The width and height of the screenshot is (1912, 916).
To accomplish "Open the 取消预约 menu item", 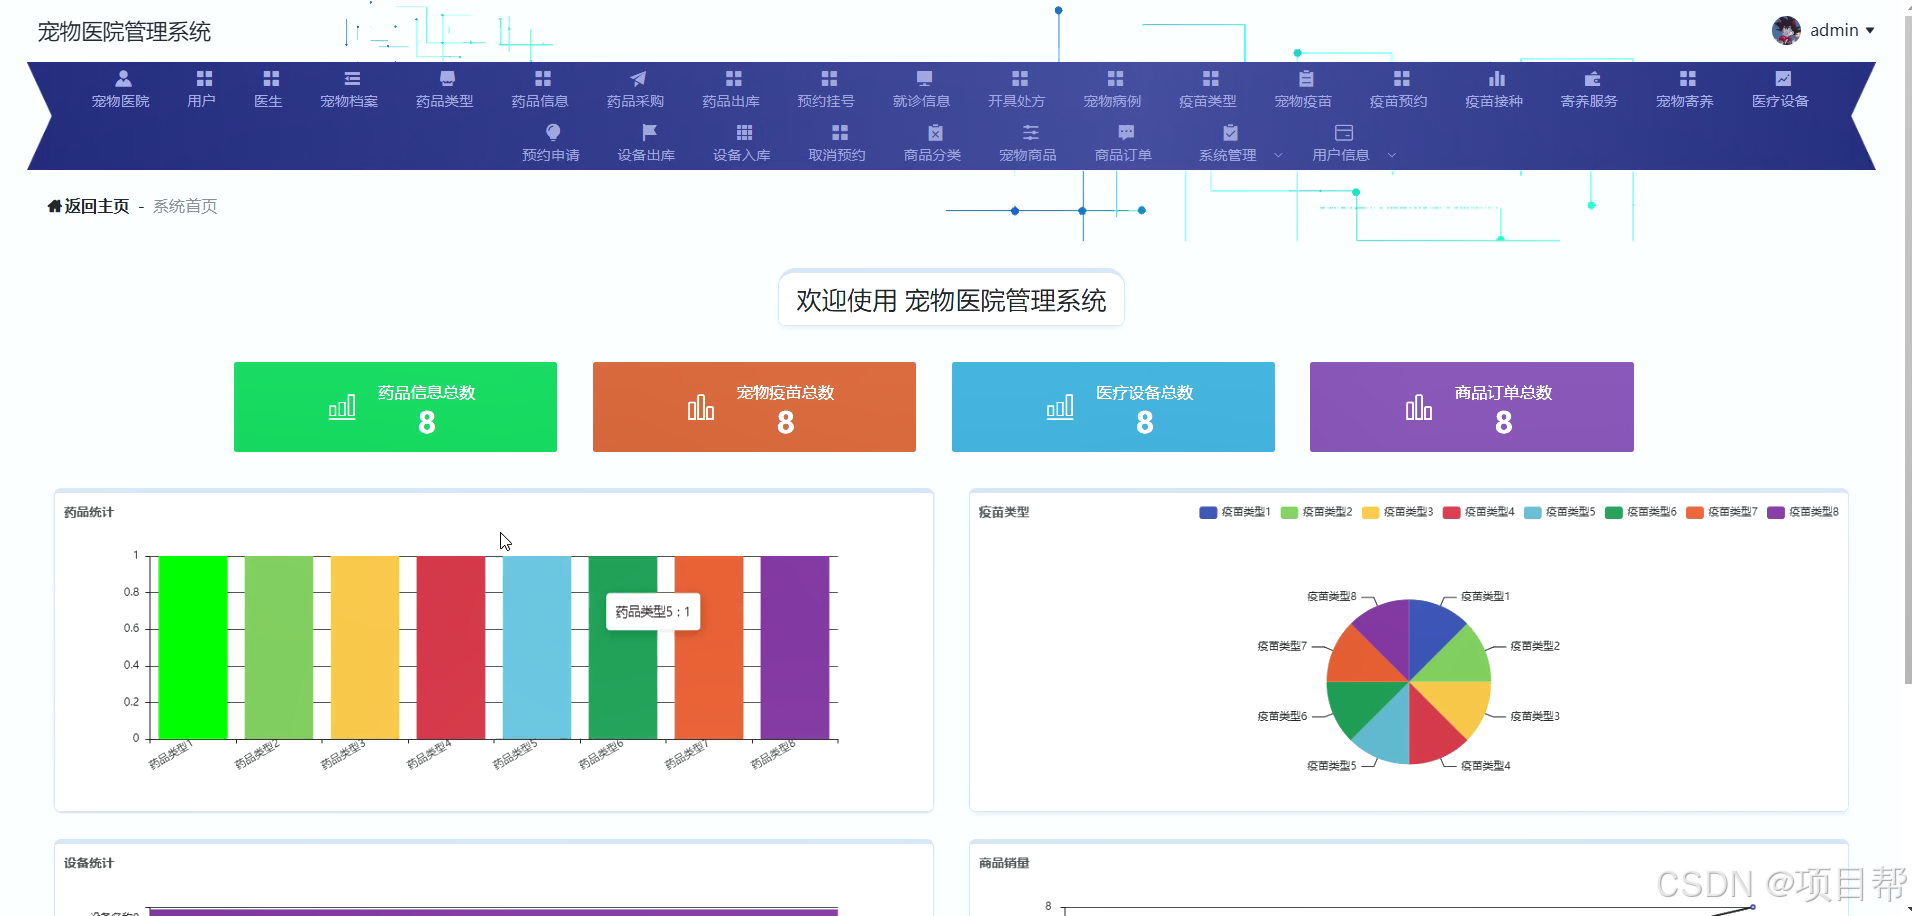I will point(837,142).
